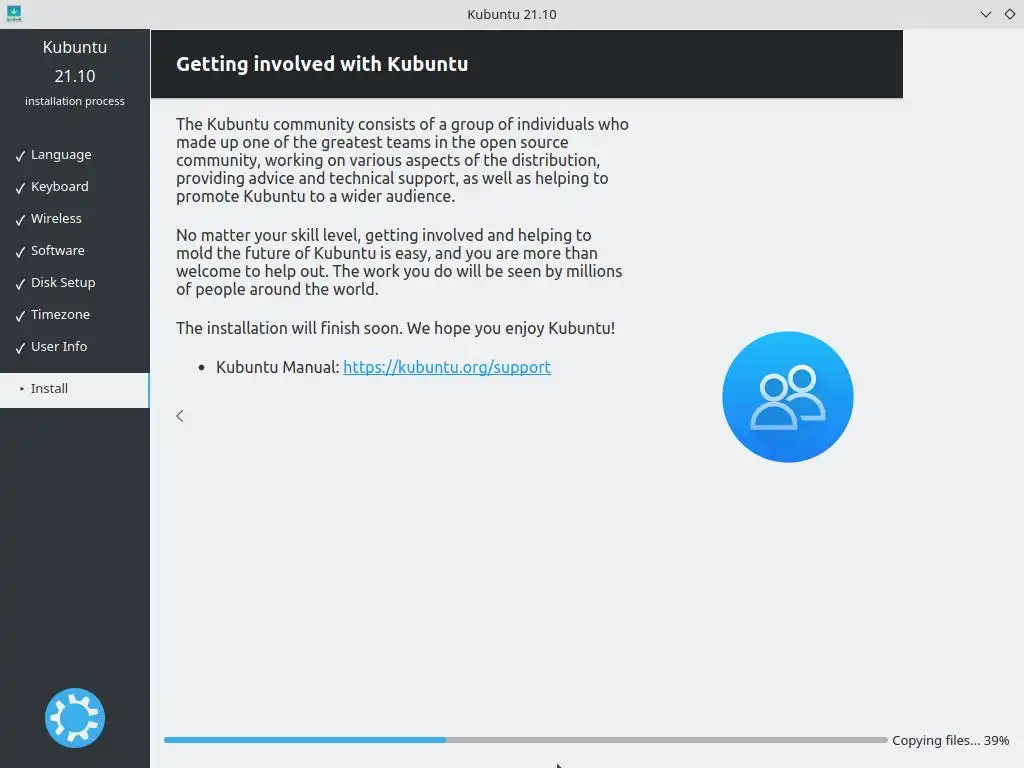Screen dimensions: 1024x768
Task: Click the 'Kubuntu 21.10' window title
Action: tap(512, 14)
